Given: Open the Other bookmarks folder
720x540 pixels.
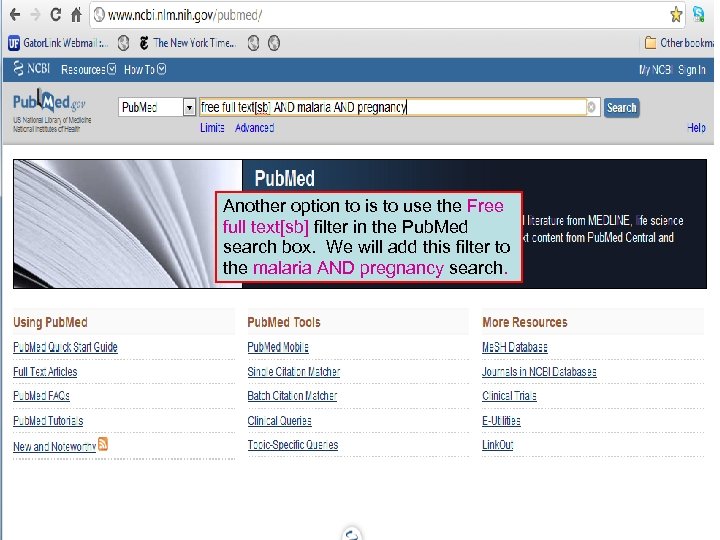Looking at the screenshot, I should click(679, 43).
